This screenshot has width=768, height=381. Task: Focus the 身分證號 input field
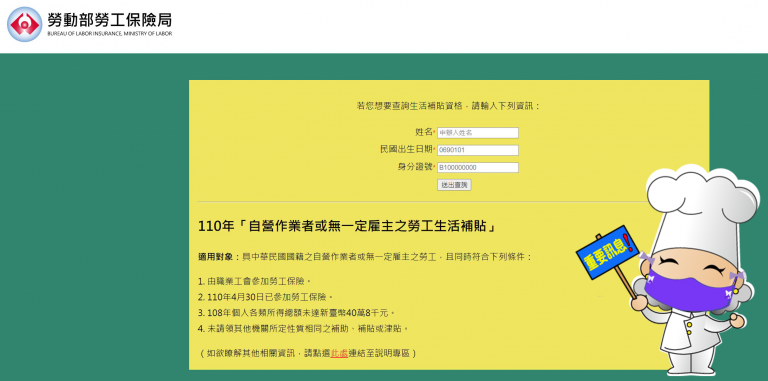tap(478, 167)
